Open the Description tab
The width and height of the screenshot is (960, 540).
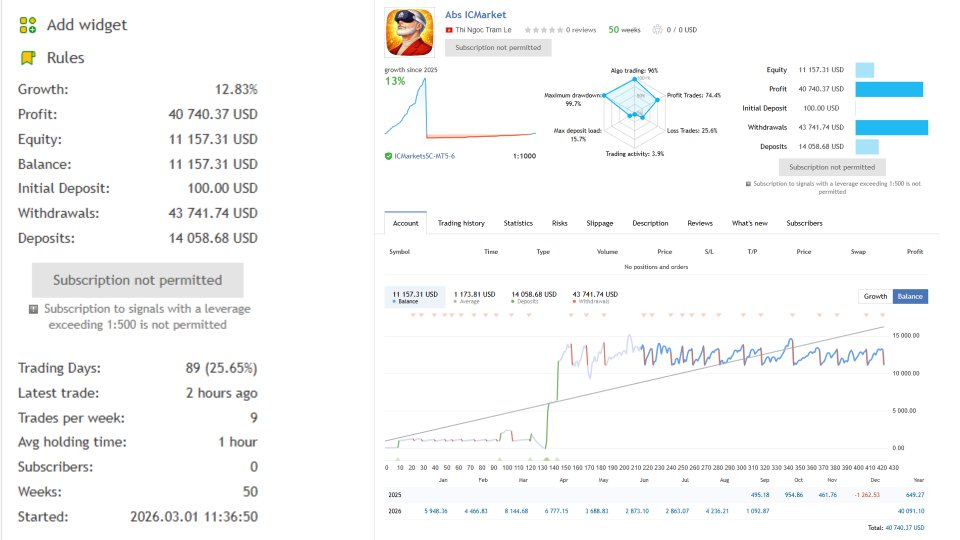(x=650, y=223)
